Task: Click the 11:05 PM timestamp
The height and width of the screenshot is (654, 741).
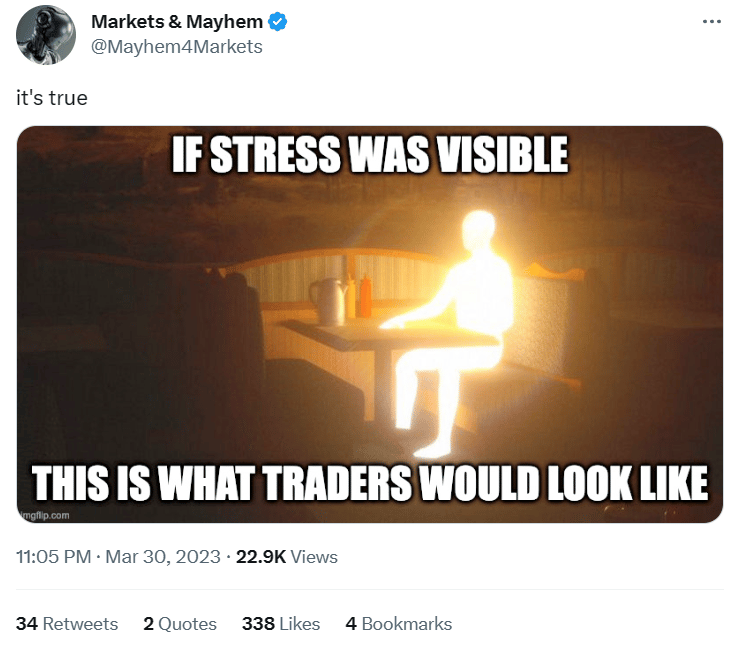Action: coord(53,557)
